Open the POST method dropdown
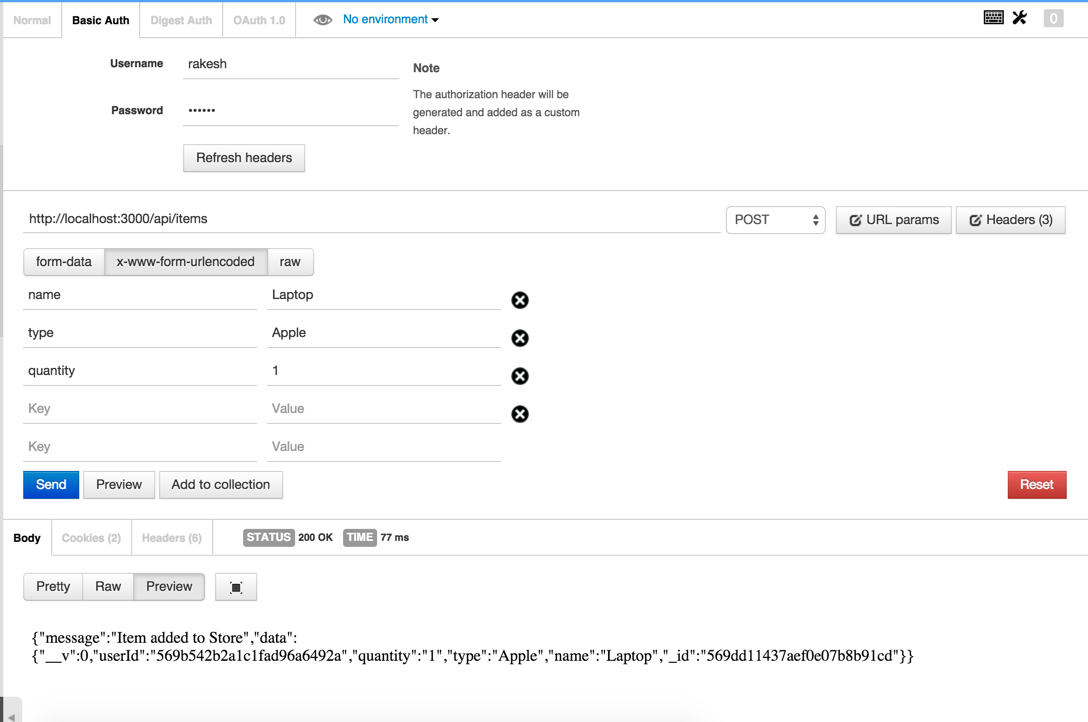This screenshot has width=1088, height=722. coord(776,220)
